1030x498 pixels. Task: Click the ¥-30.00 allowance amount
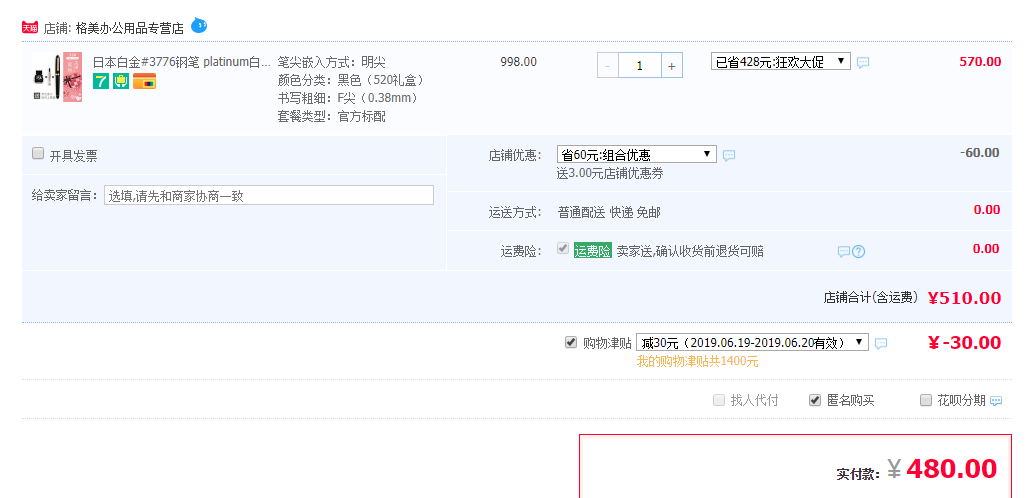(964, 343)
